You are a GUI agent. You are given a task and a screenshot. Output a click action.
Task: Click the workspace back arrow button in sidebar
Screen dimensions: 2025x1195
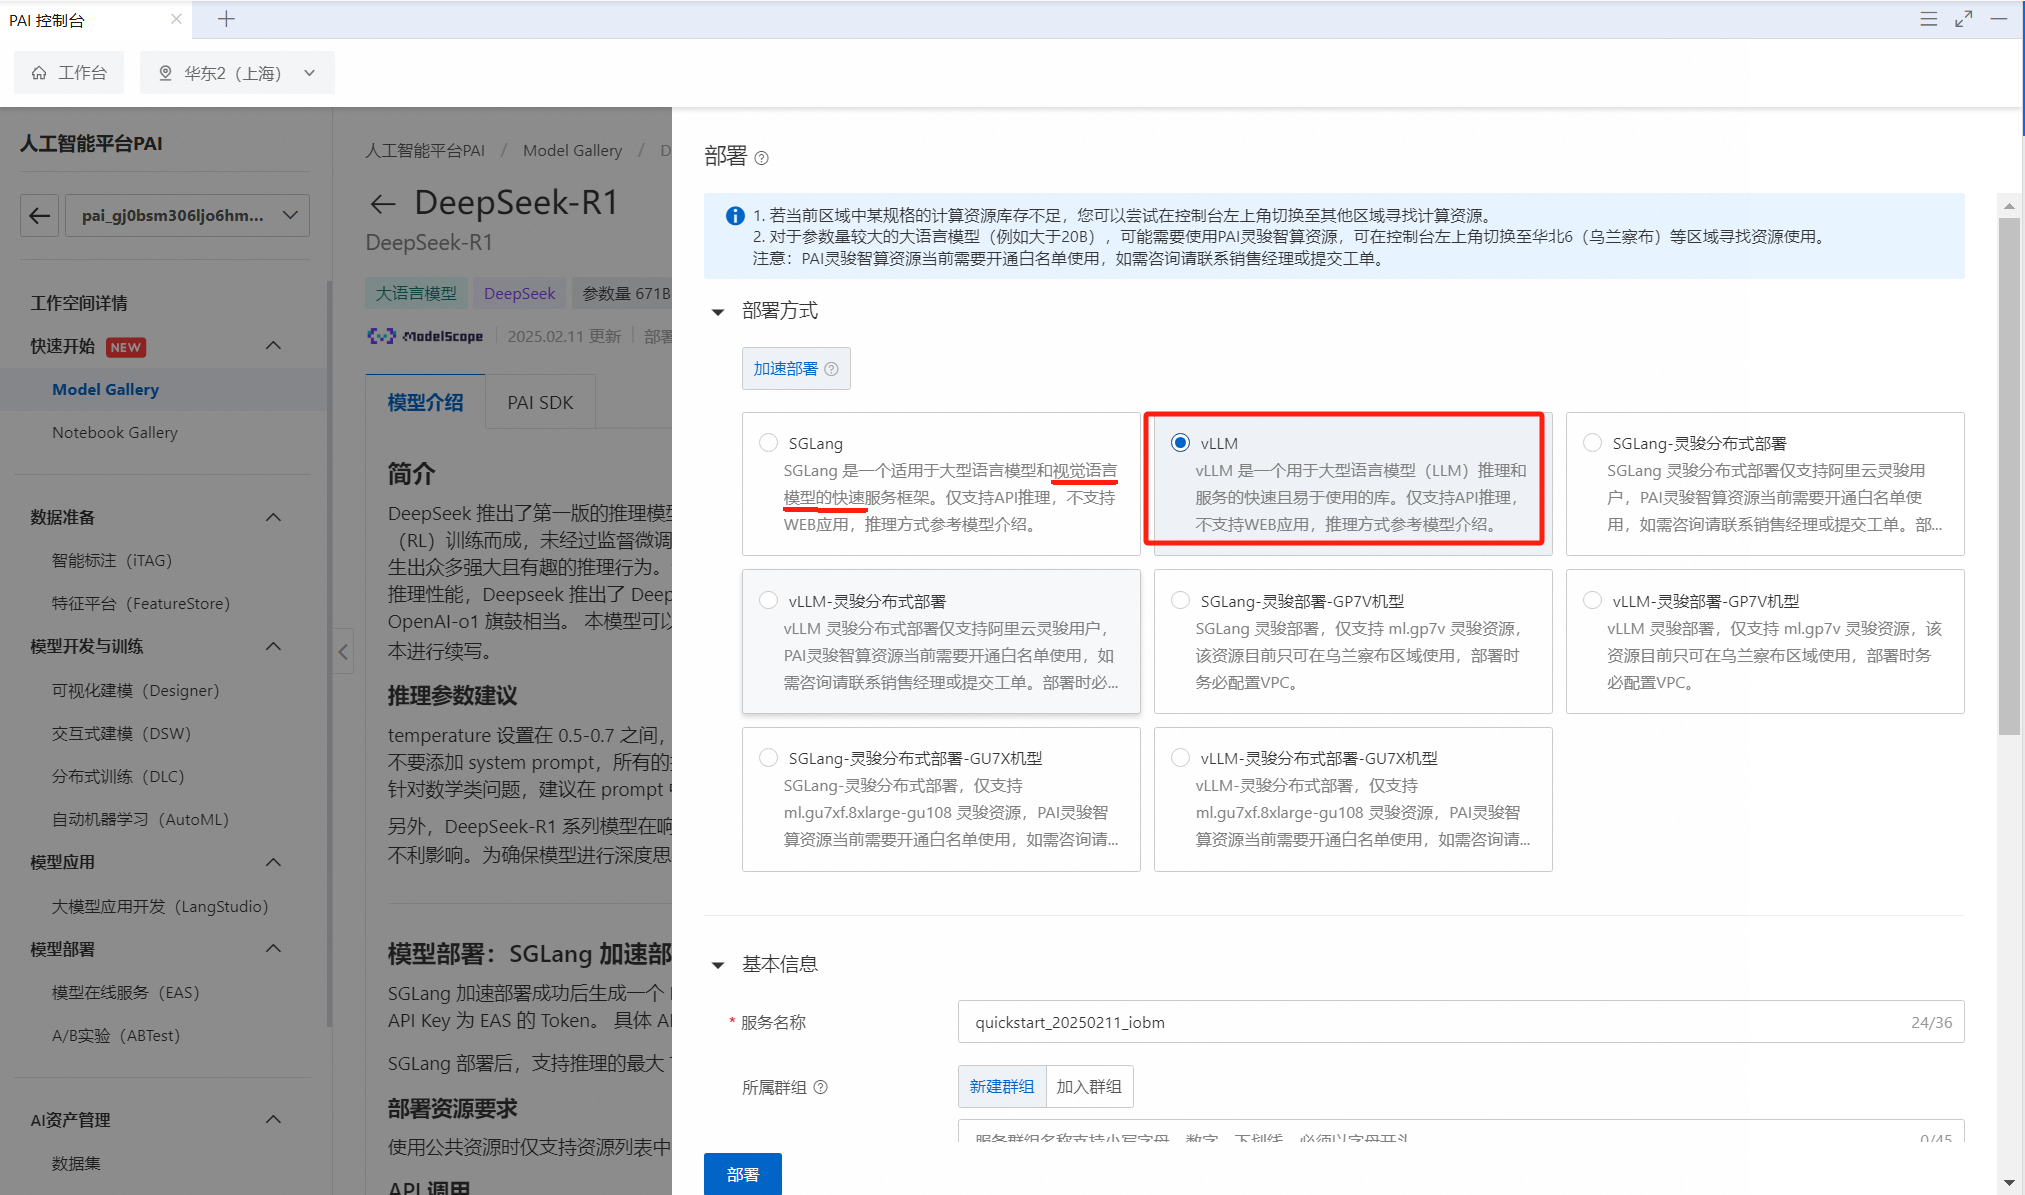pyautogui.click(x=40, y=215)
